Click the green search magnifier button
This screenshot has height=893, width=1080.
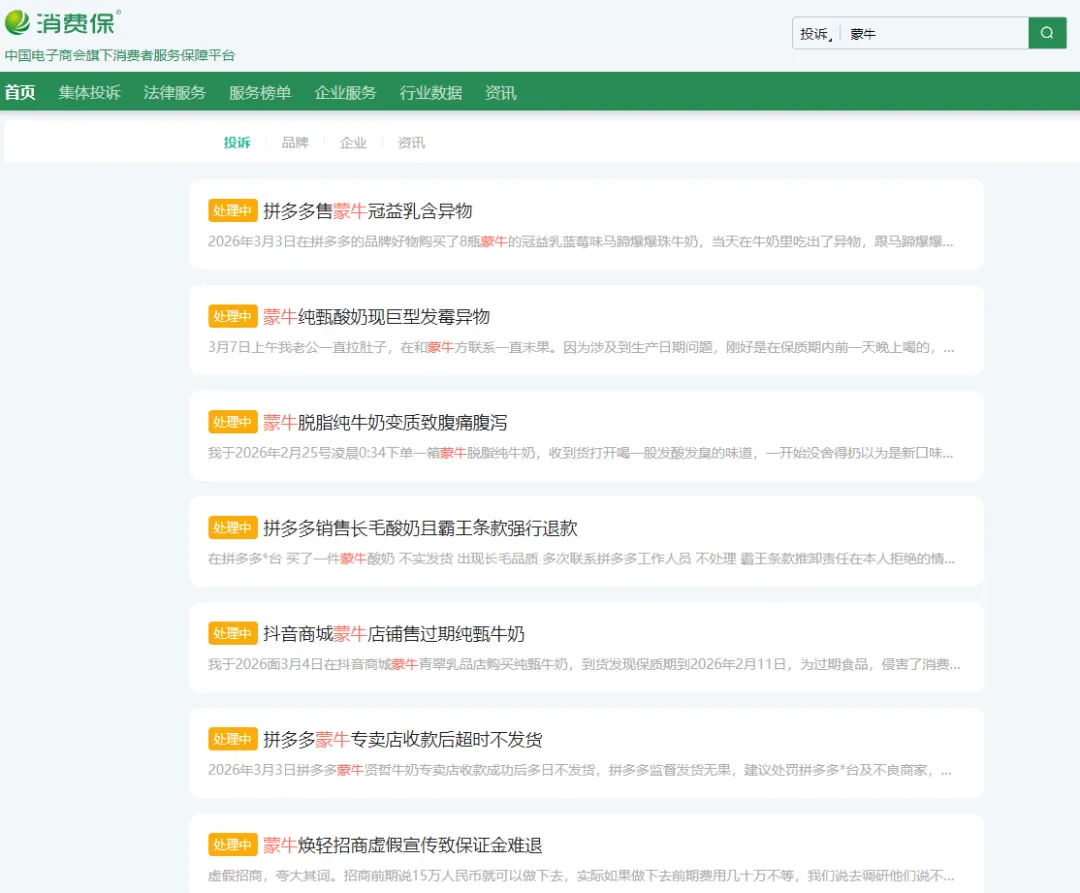pos(1047,33)
